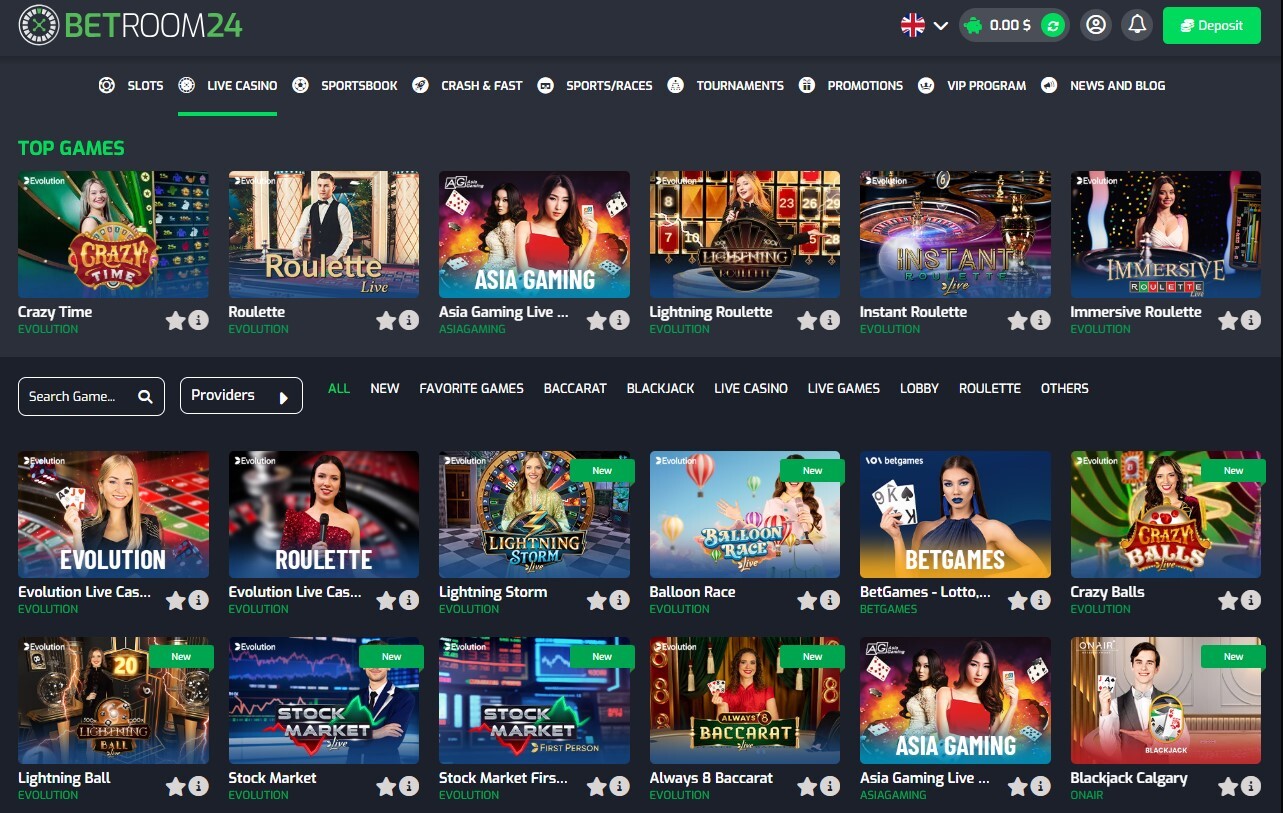
Task: Click the magnifier icon in search box
Action: tap(145, 397)
